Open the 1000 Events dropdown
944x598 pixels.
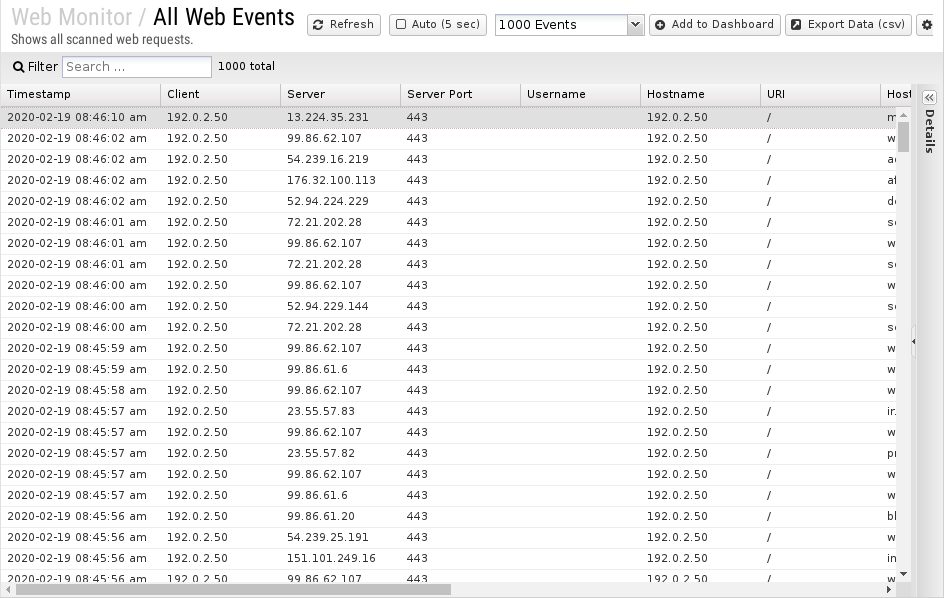point(569,25)
